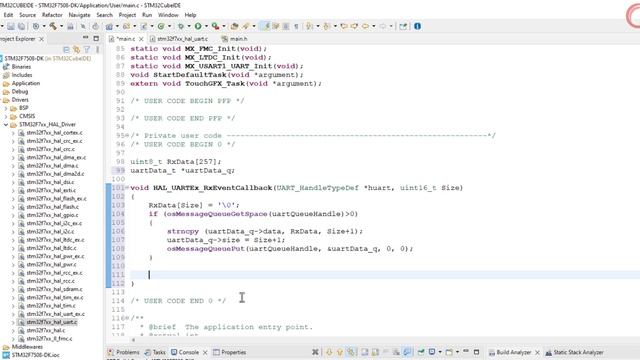Click the Console clear (X) icon
The width and height of the screenshot is (640, 360).
point(315,352)
